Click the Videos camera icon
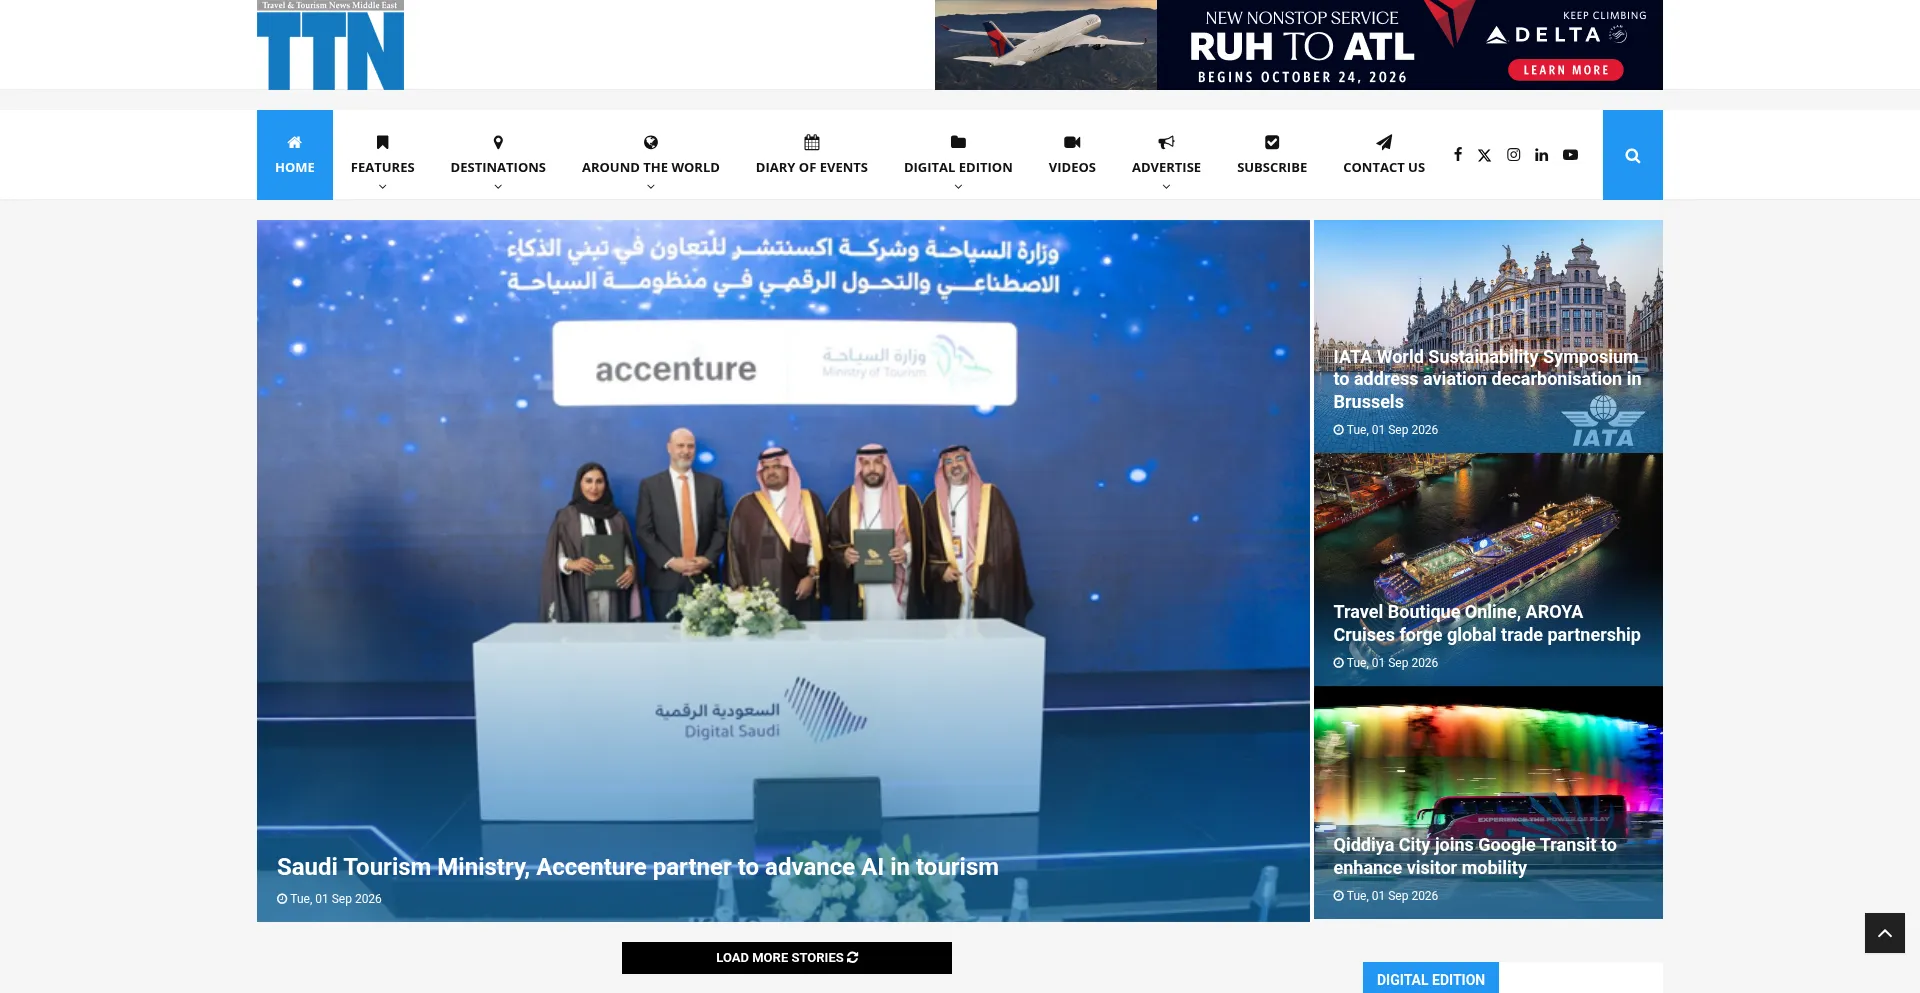 pyautogui.click(x=1072, y=142)
